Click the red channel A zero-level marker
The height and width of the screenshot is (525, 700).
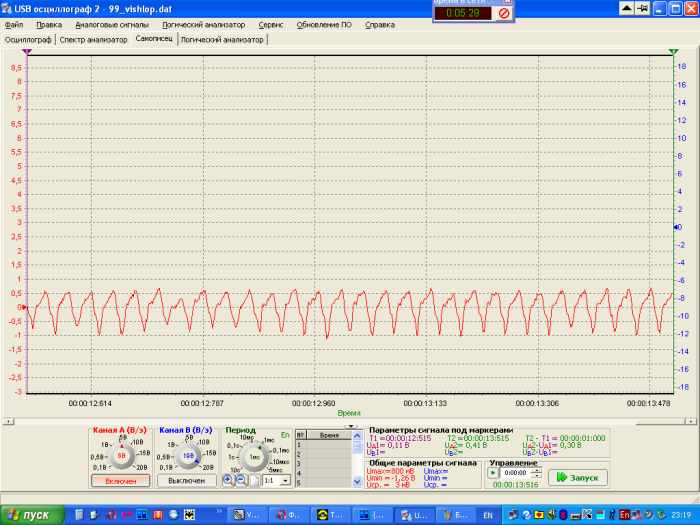pos(24,307)
